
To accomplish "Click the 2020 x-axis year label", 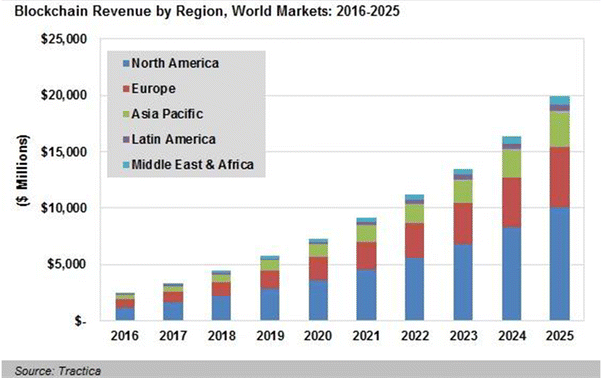I will point(318,336).
